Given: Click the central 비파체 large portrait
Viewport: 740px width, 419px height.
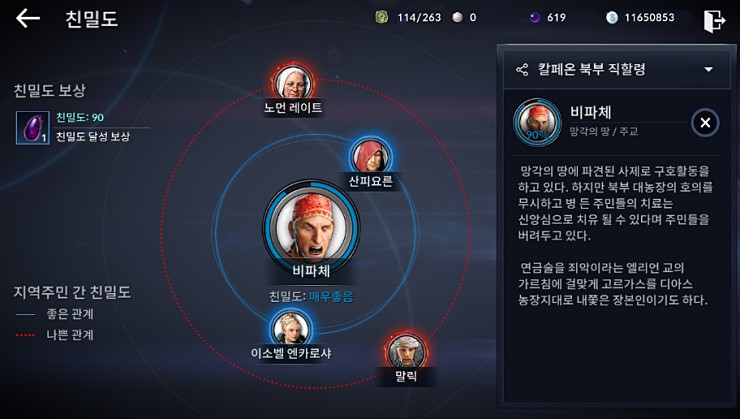Looking at the screenshot, I should pos(311,227).
